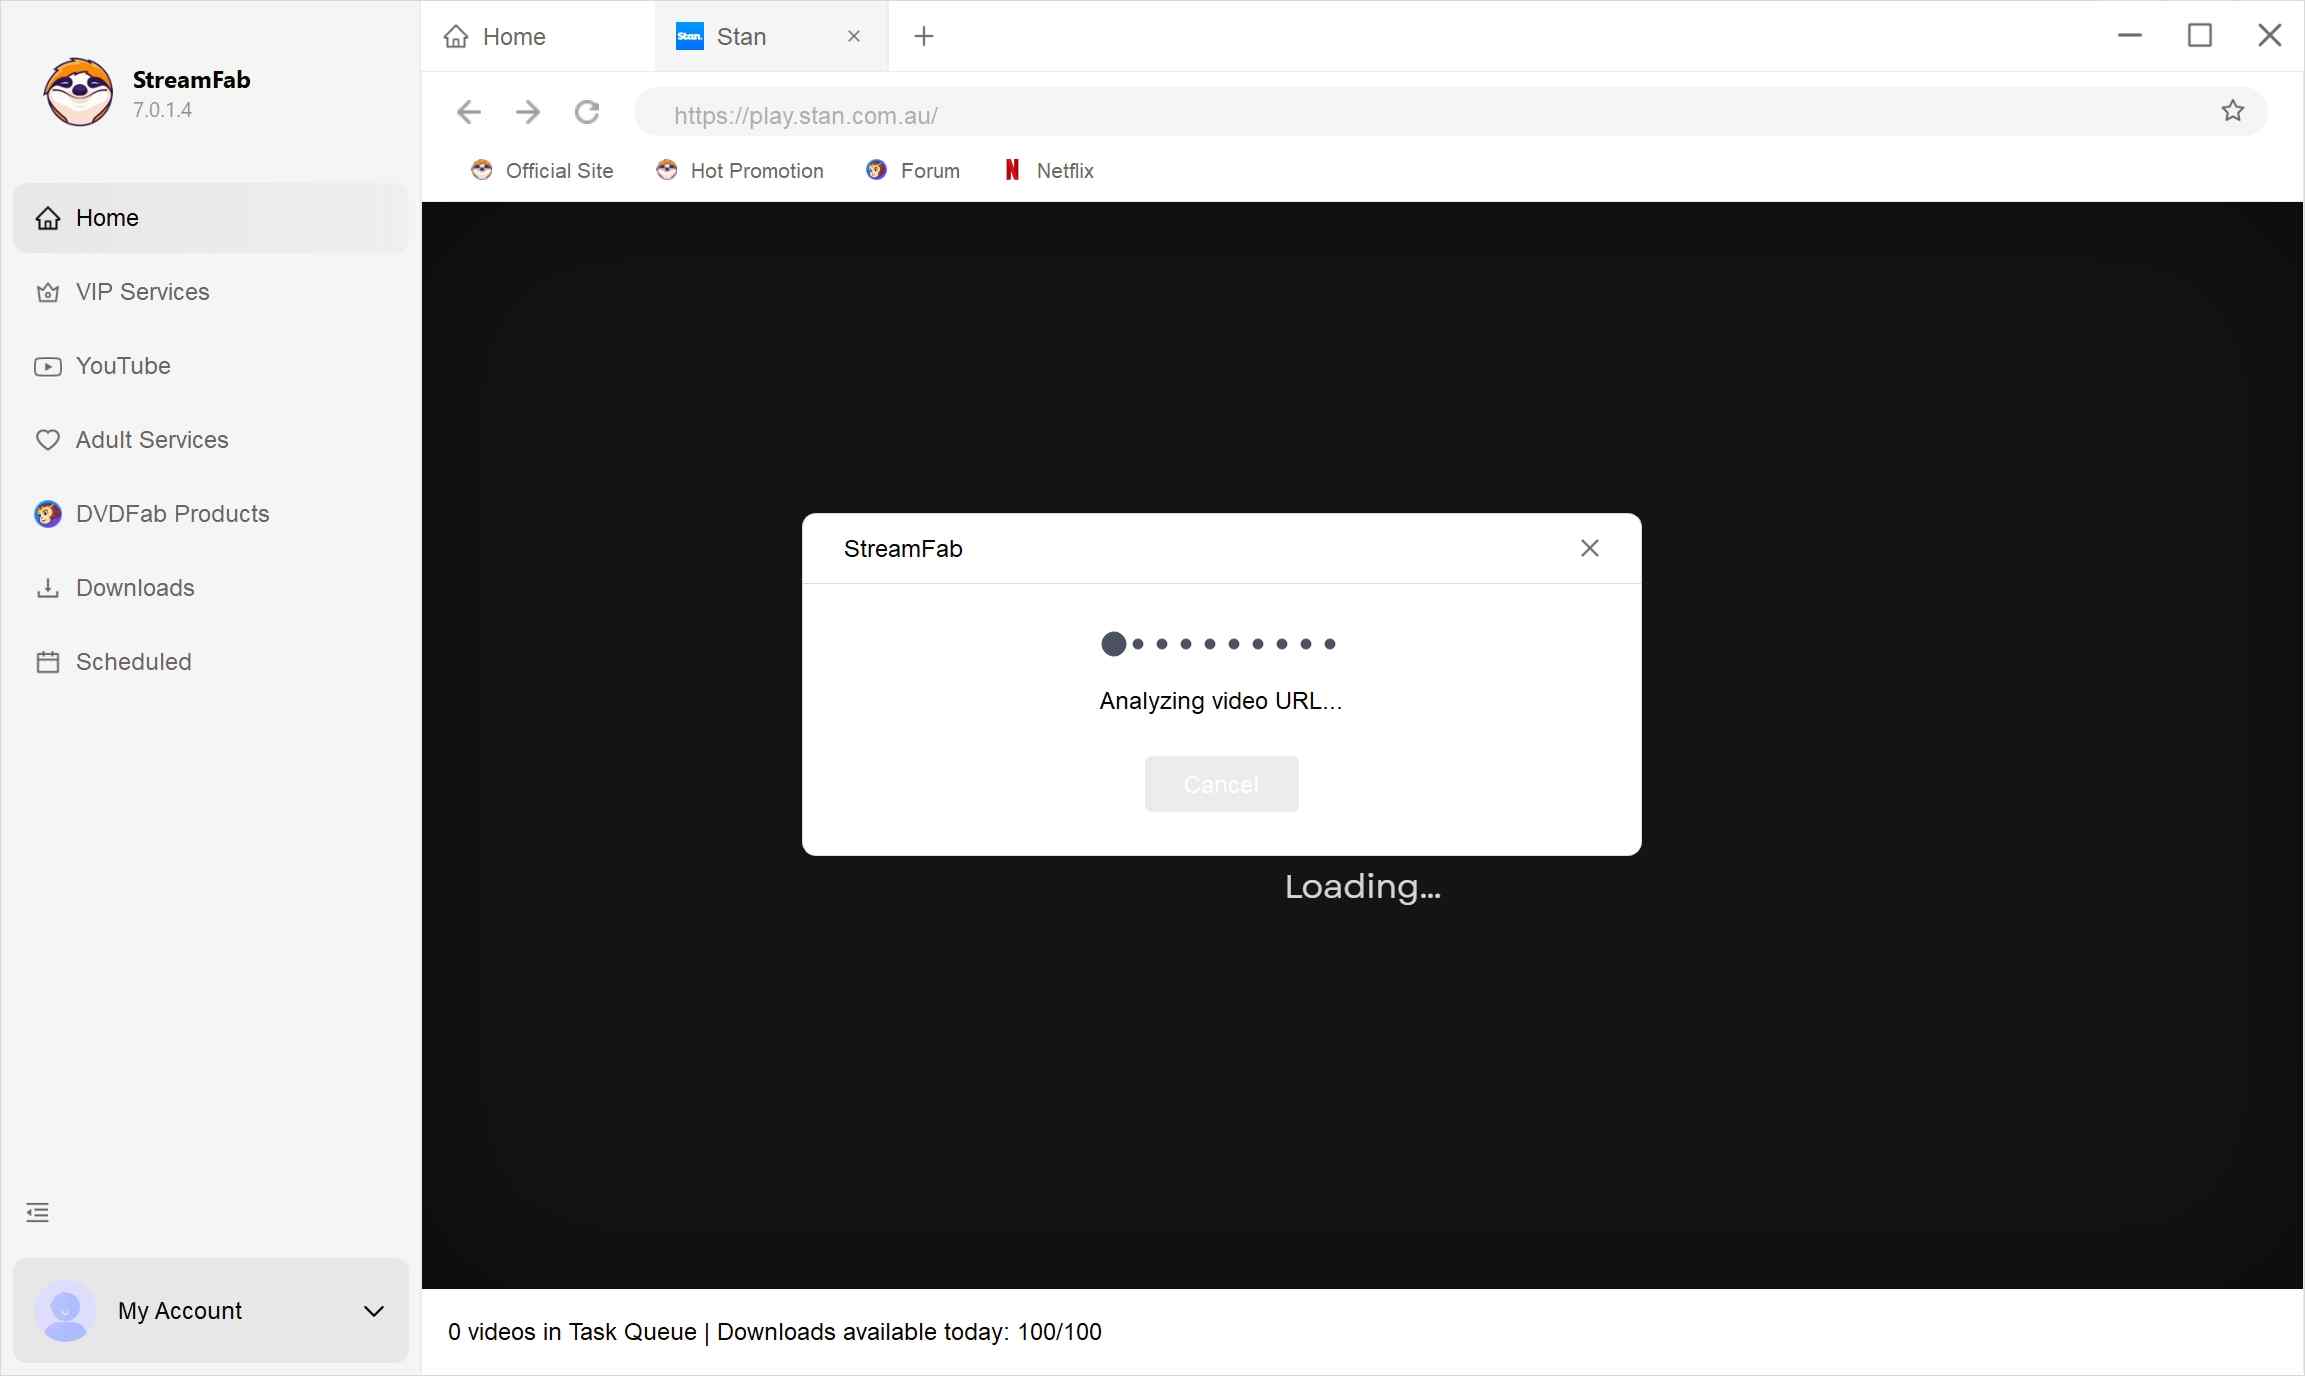Open Scheduled tasks
2305x1376 pixels.
[x=133, y=661]
